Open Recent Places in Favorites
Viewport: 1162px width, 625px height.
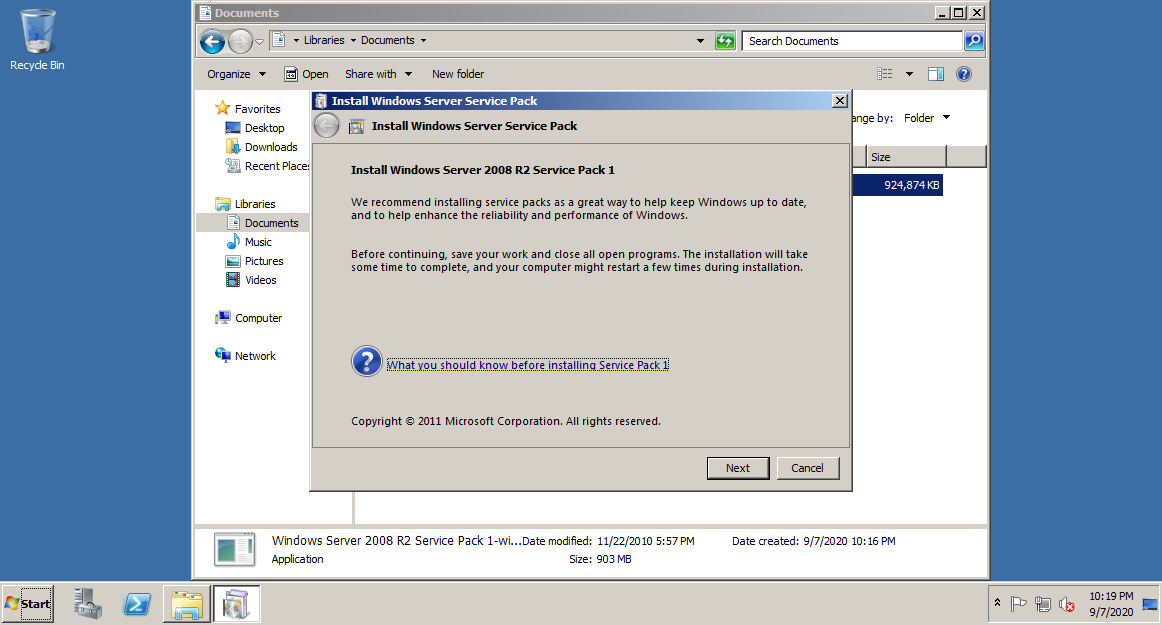tap(277, 167)
